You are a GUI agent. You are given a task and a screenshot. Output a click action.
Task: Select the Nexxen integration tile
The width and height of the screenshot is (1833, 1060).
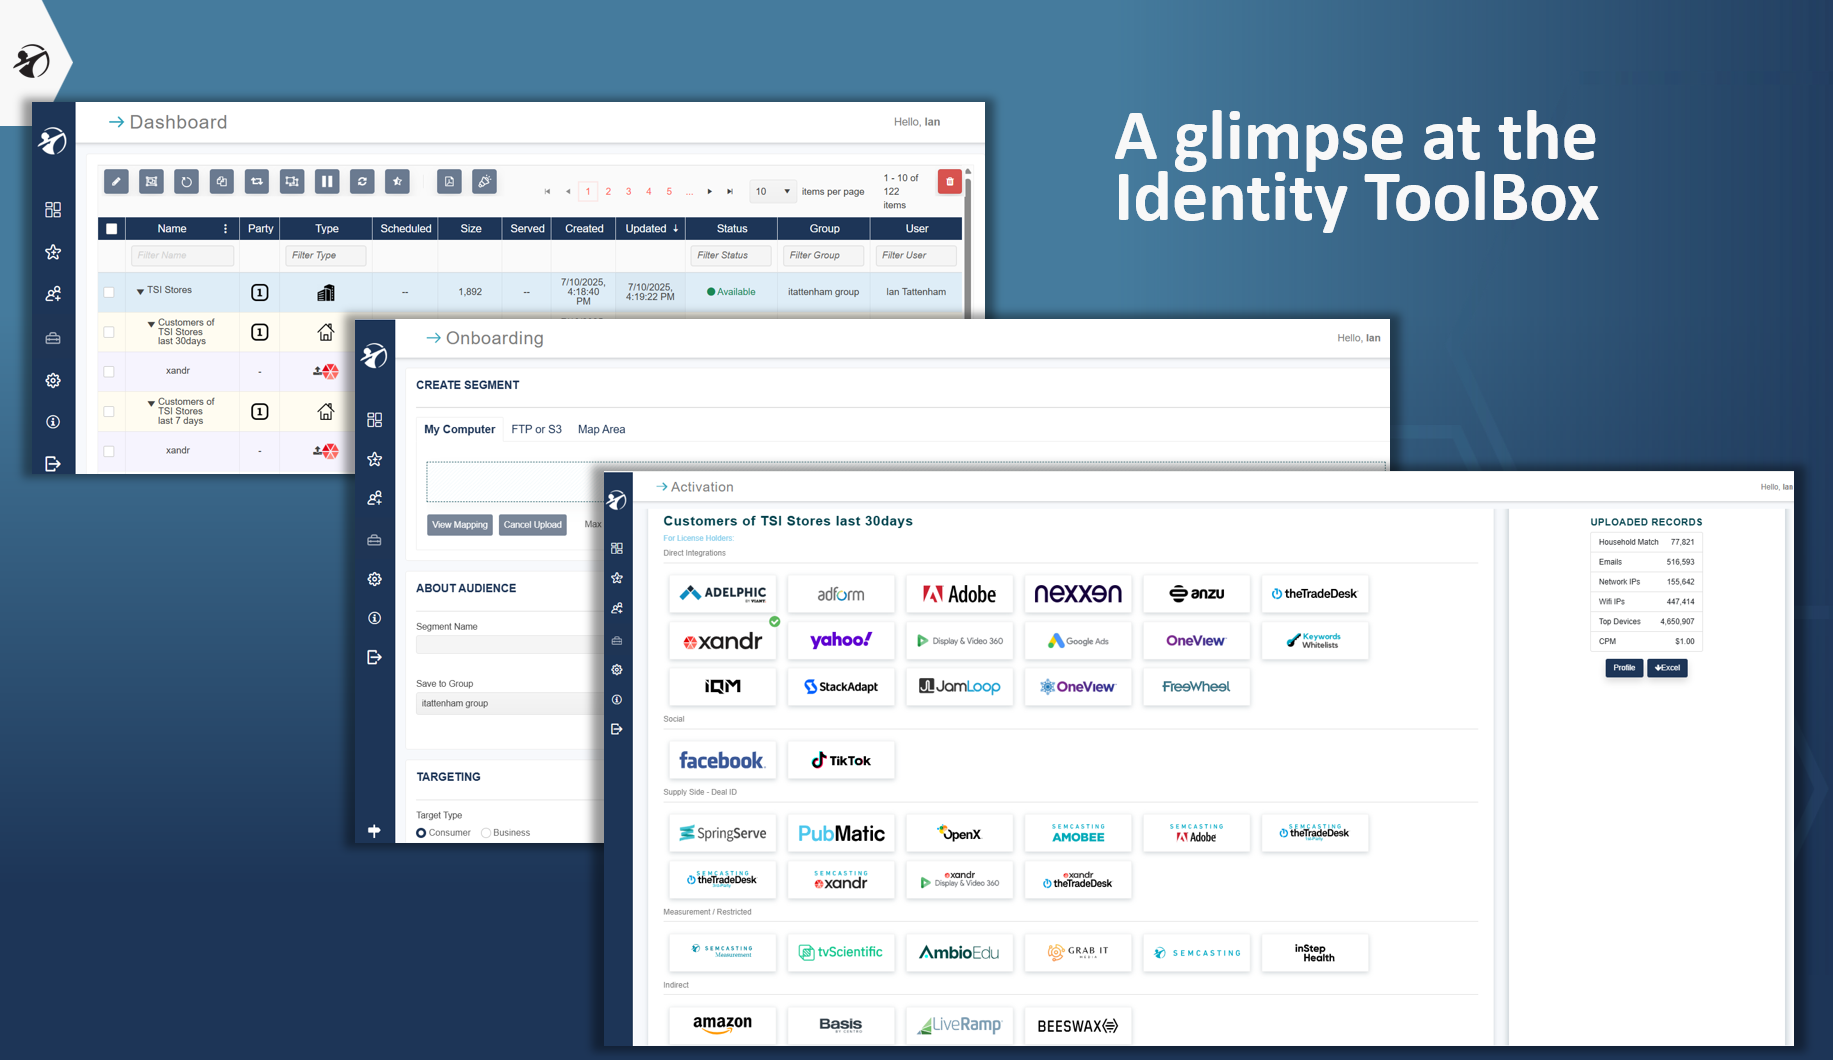tap(1078, 594)
